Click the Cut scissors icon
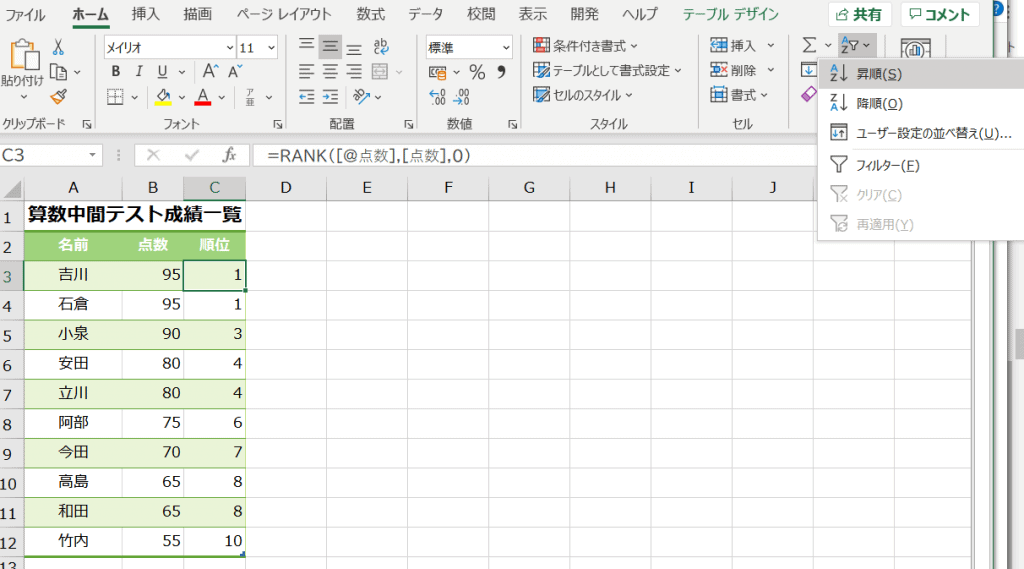 tap(58, 47)
